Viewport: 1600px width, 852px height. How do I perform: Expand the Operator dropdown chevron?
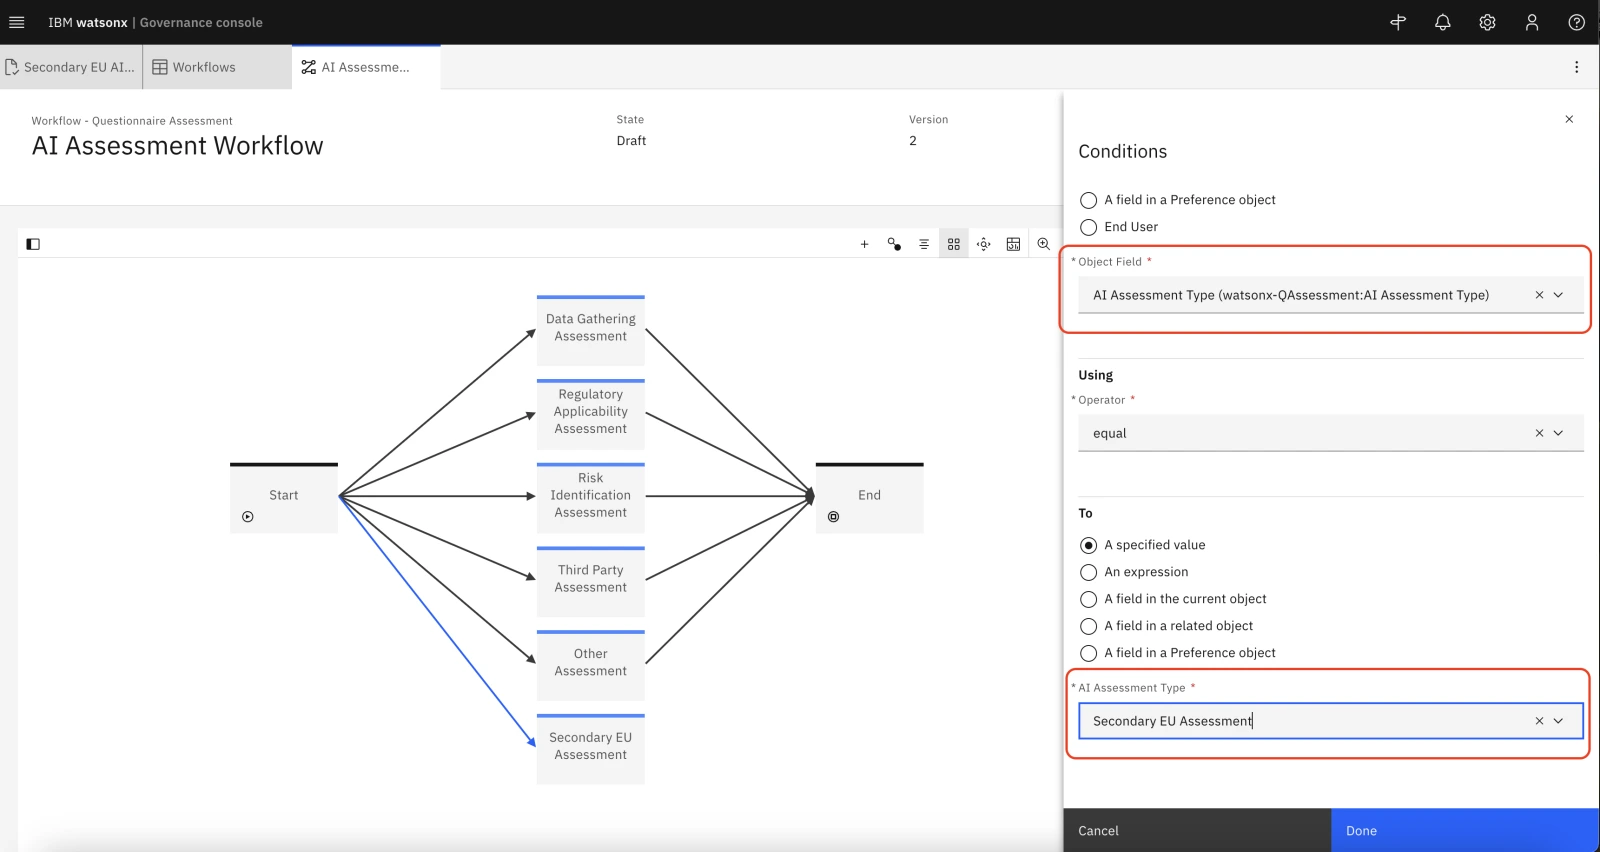click(1558, 433)
